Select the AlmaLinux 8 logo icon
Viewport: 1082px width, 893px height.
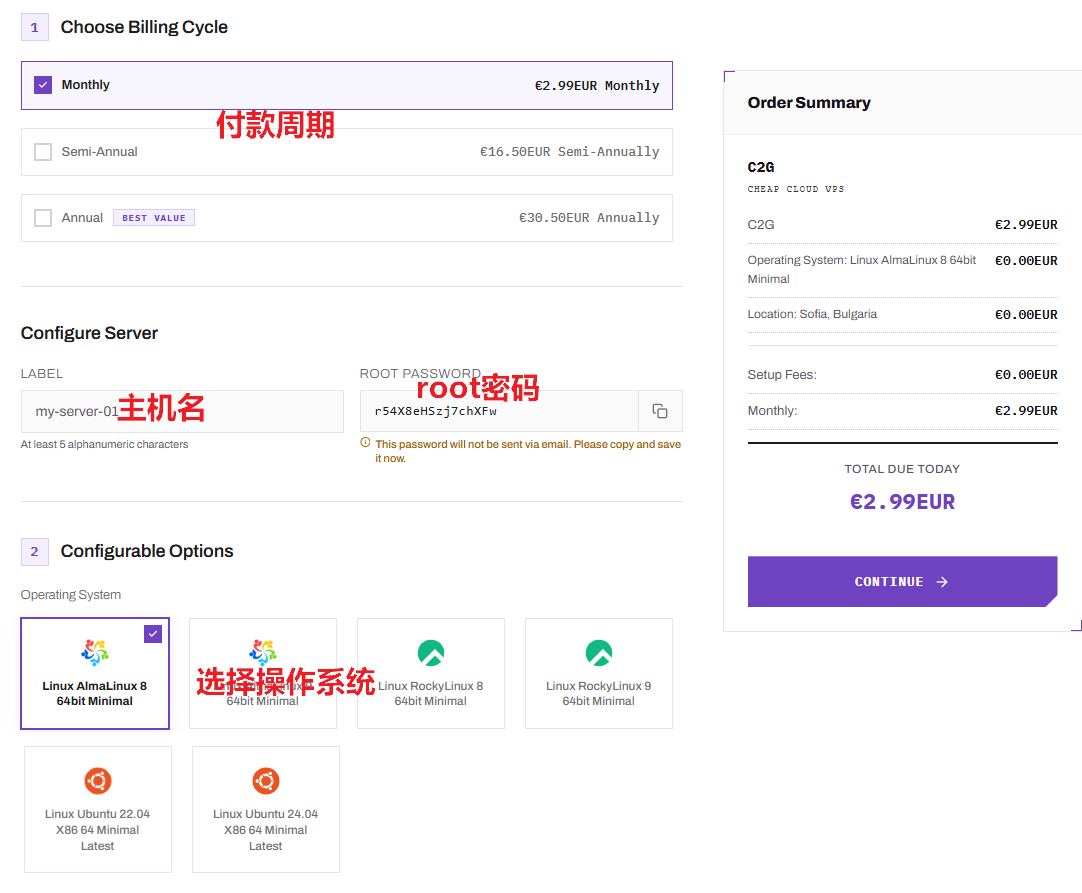point(95,652)
